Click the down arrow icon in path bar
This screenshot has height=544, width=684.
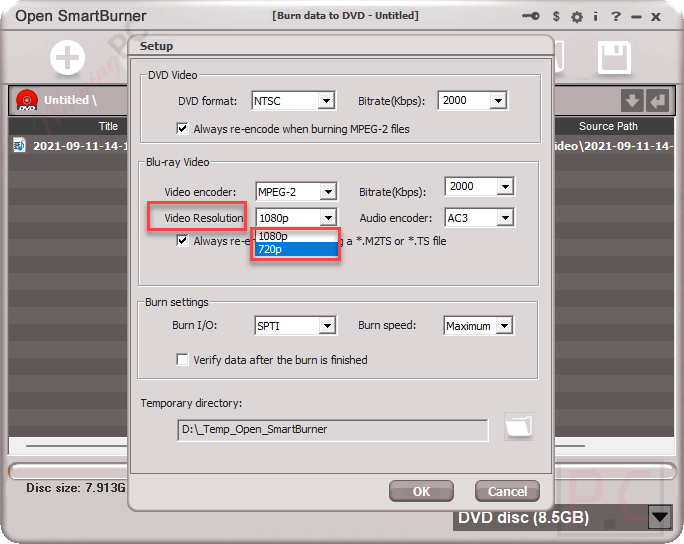[x=632, y=101]
